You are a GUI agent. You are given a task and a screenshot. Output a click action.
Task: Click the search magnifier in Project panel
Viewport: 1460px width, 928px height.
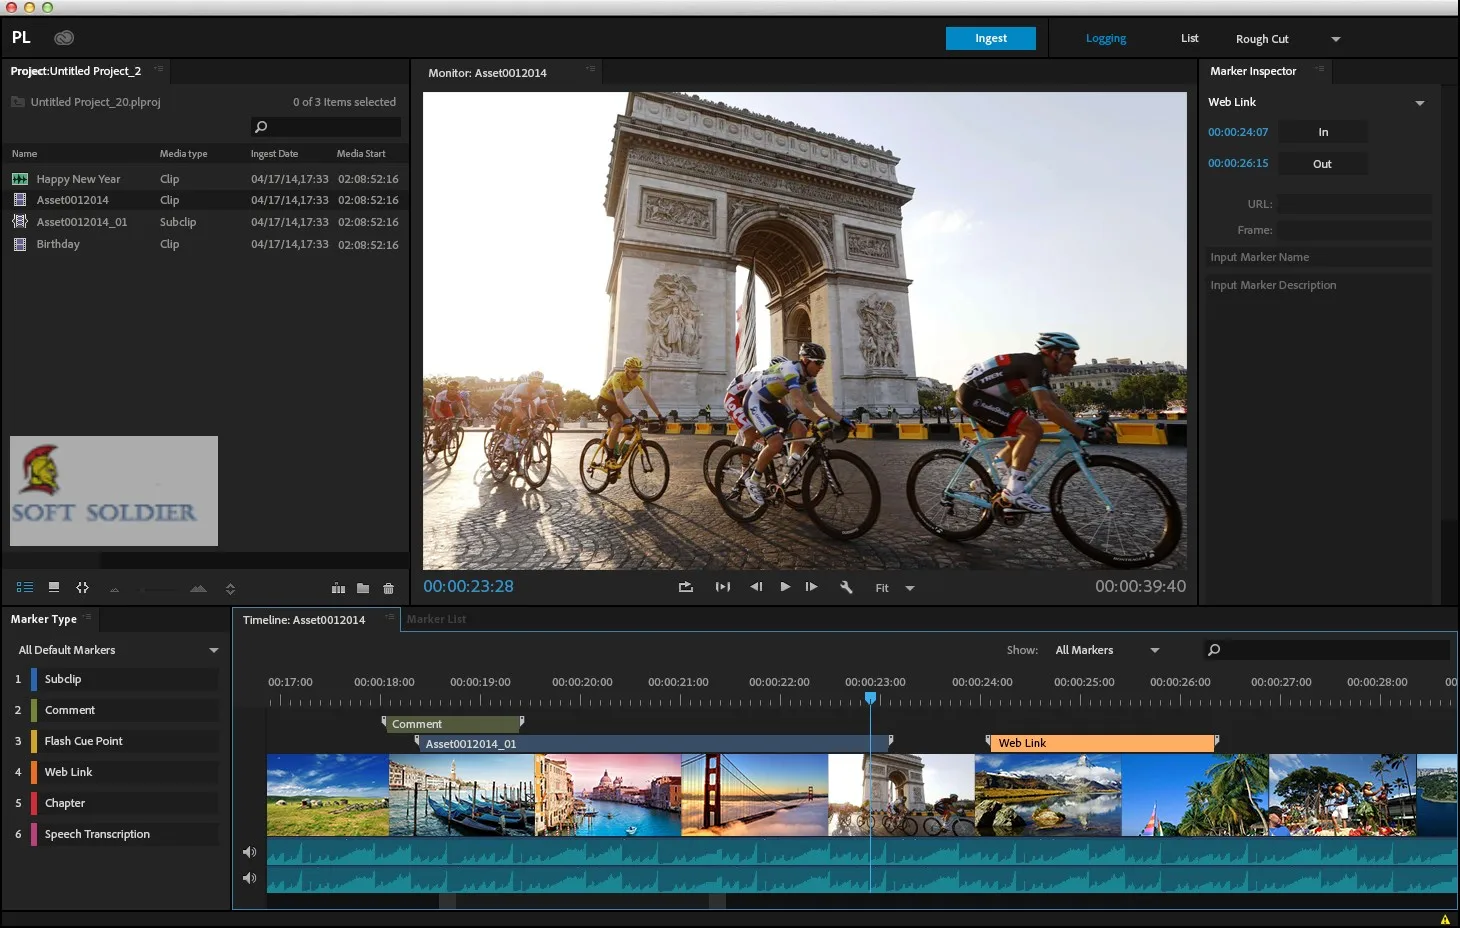[x=261, y=127]
